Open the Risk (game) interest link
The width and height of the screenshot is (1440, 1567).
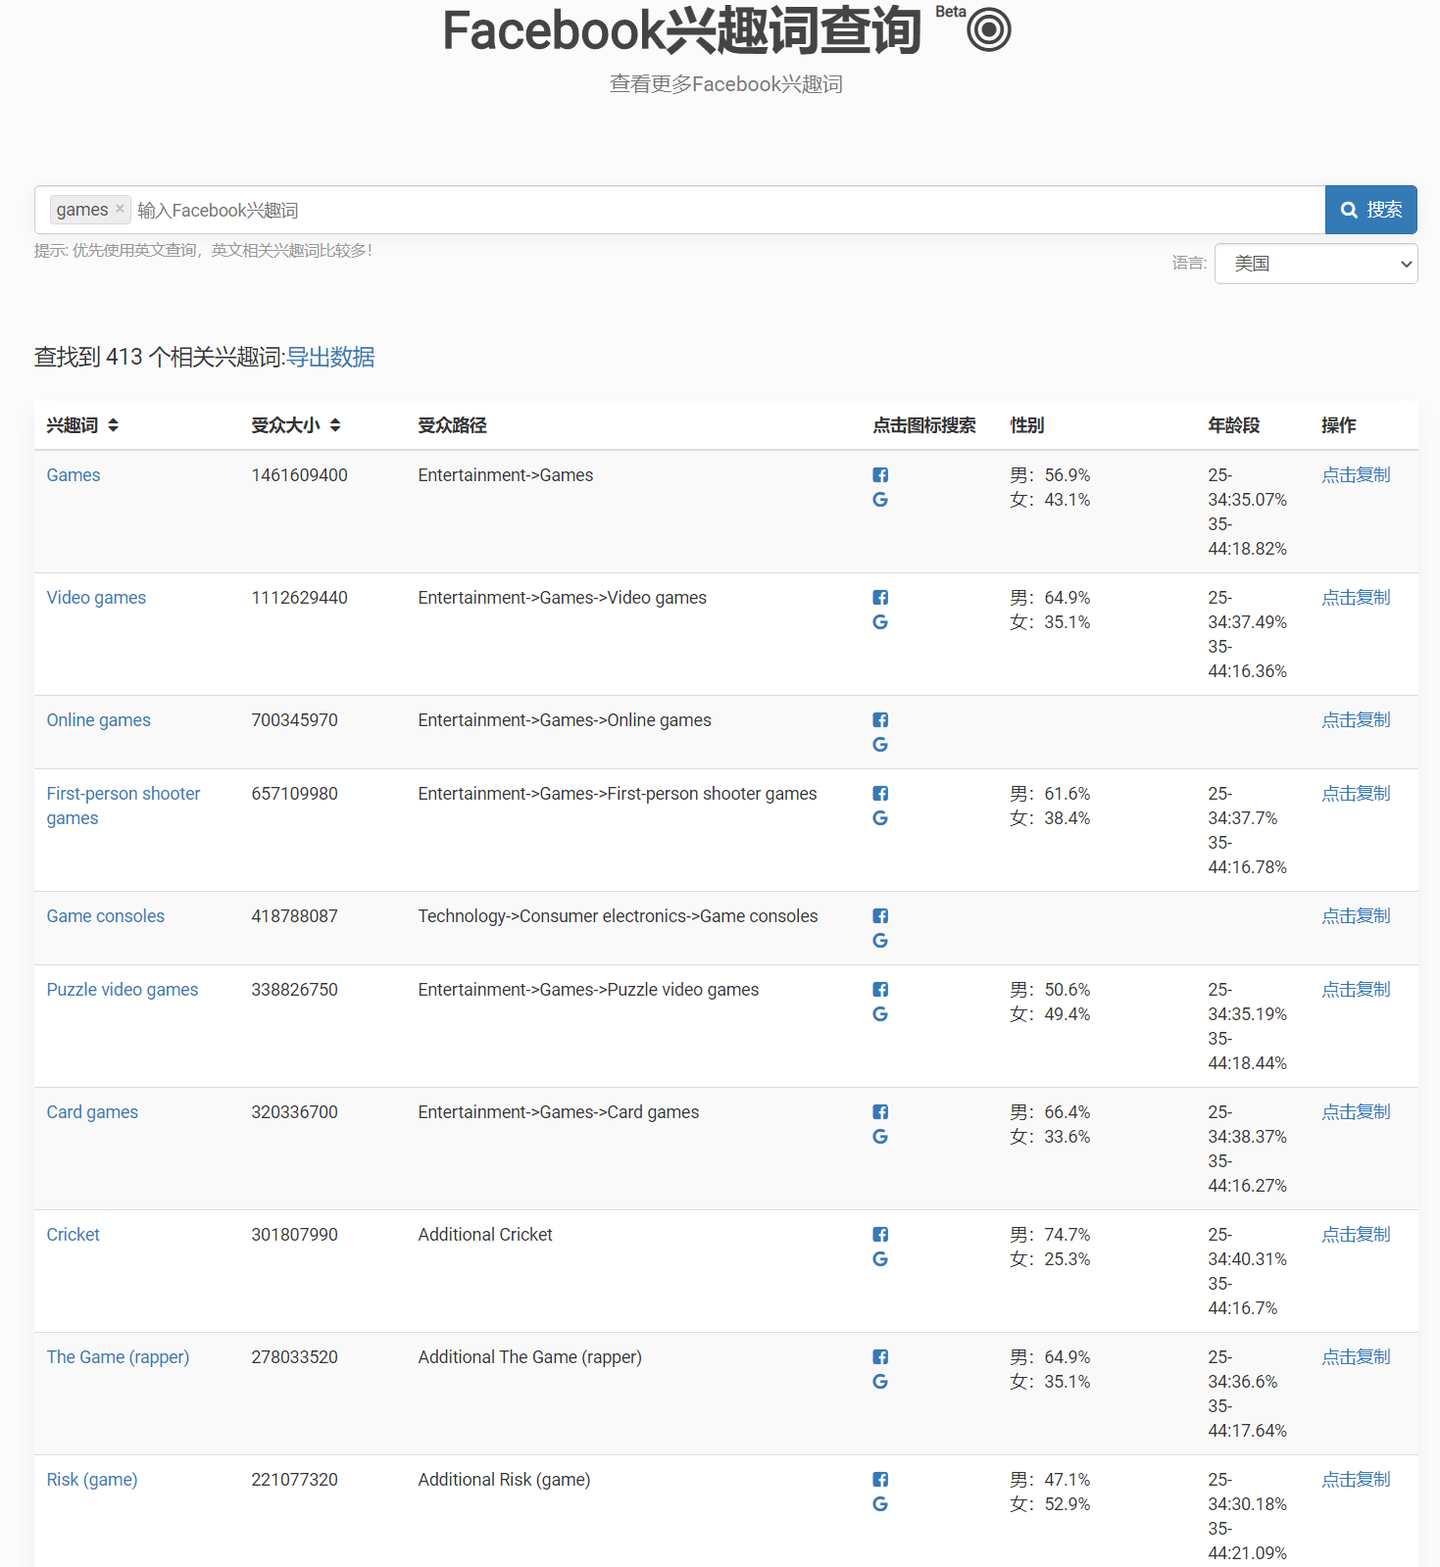(92, 1480)
